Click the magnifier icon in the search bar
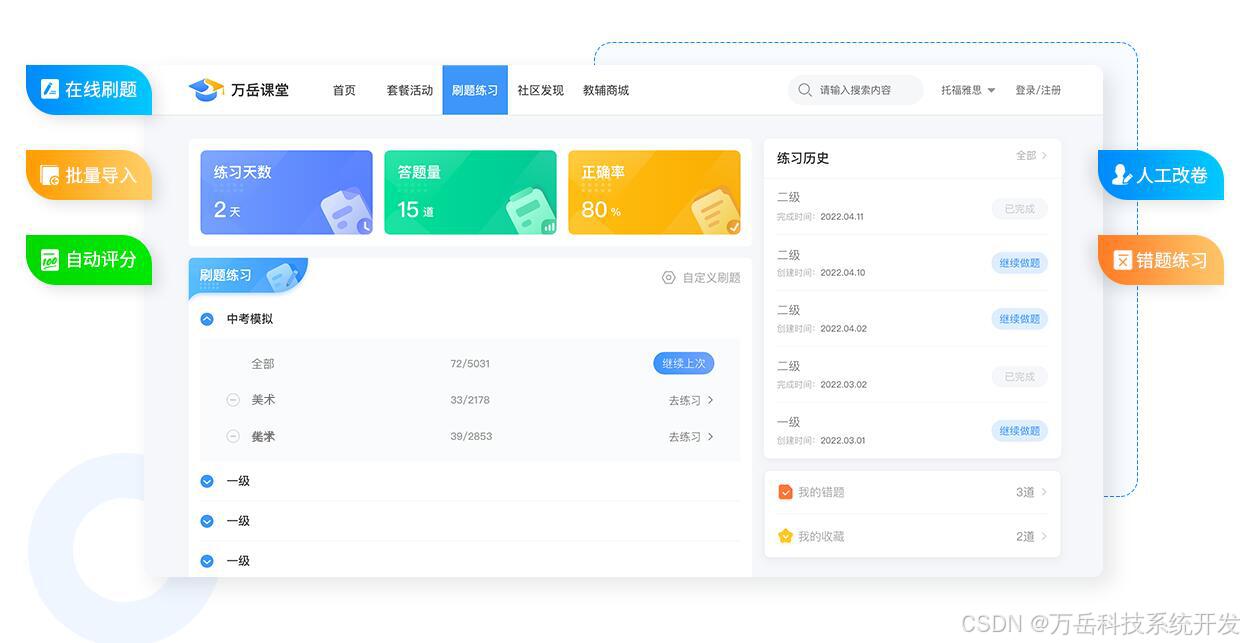 [x=804, y=90]
